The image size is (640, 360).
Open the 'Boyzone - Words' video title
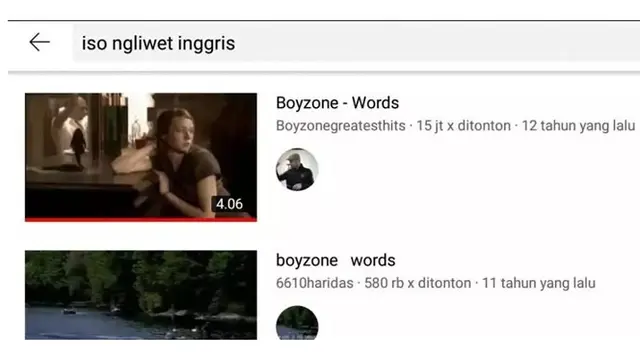(x=337, y=103)
